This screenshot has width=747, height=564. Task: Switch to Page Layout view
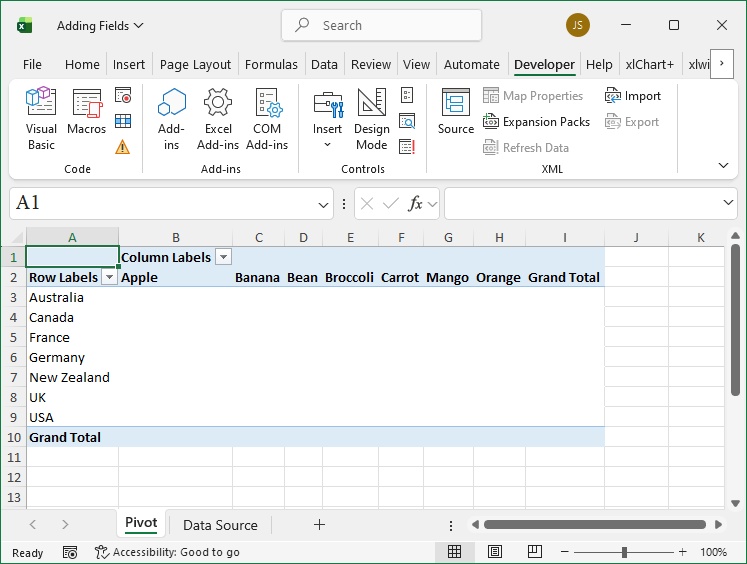(x=495, y=552)
